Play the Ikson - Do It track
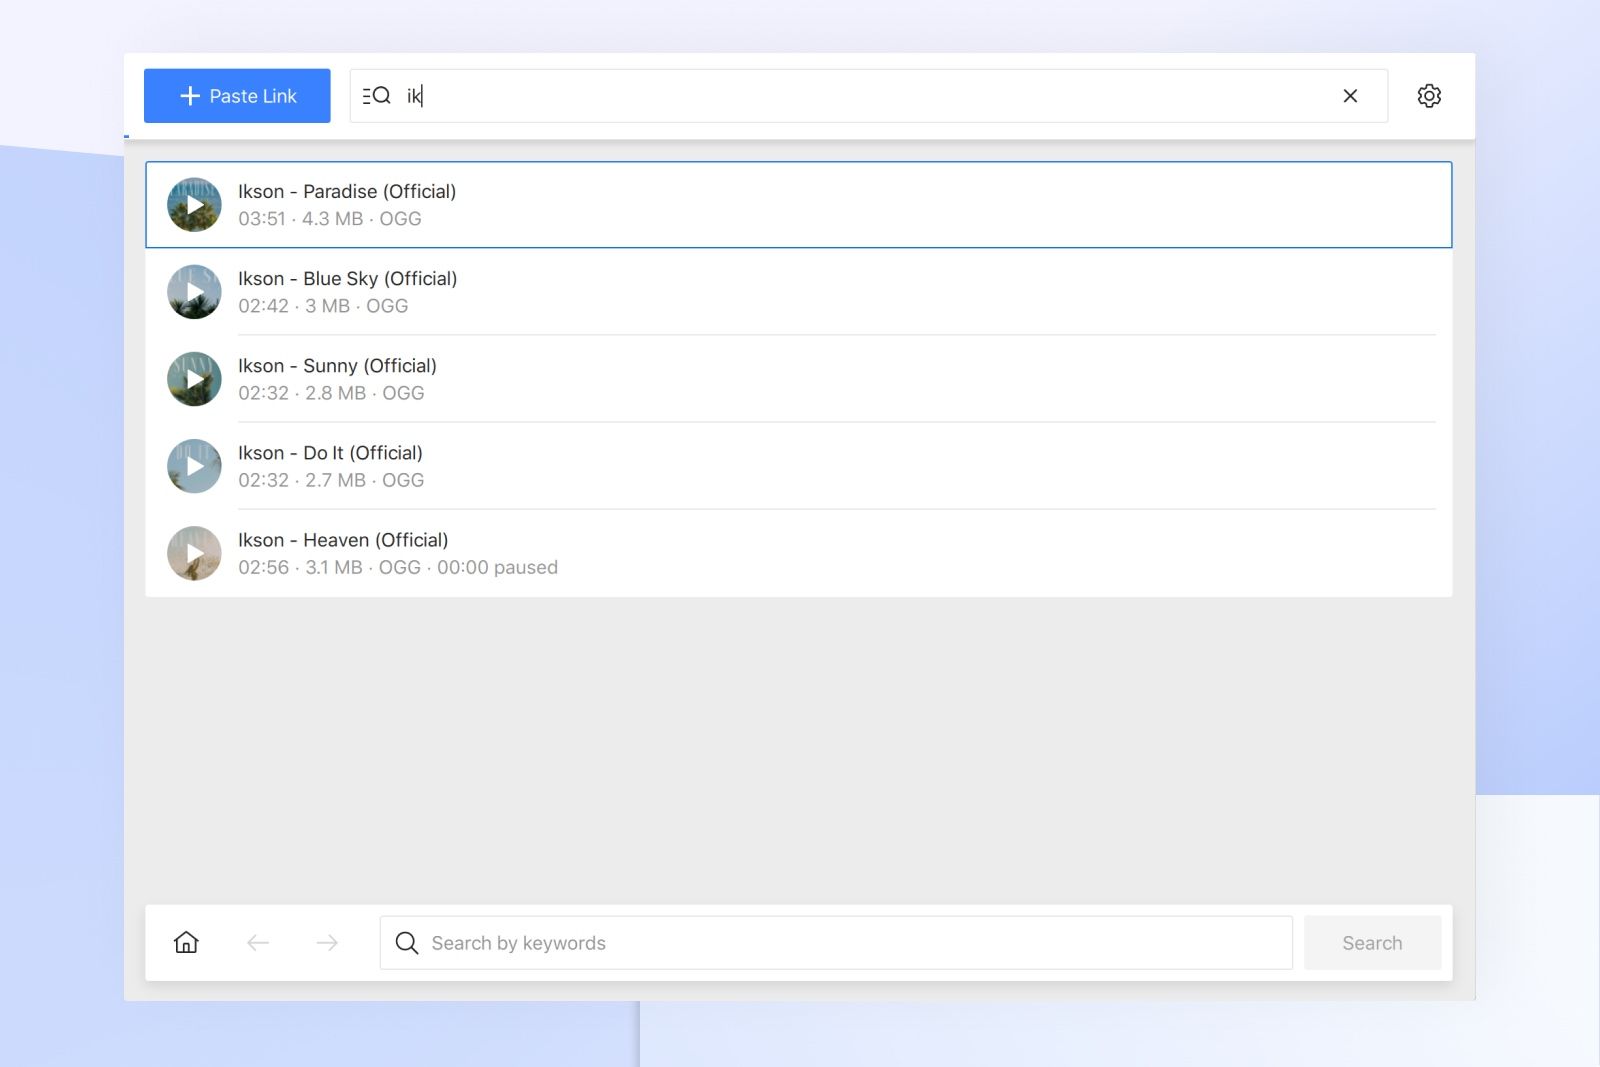The image size is (1600, 1067). [194, 465]
